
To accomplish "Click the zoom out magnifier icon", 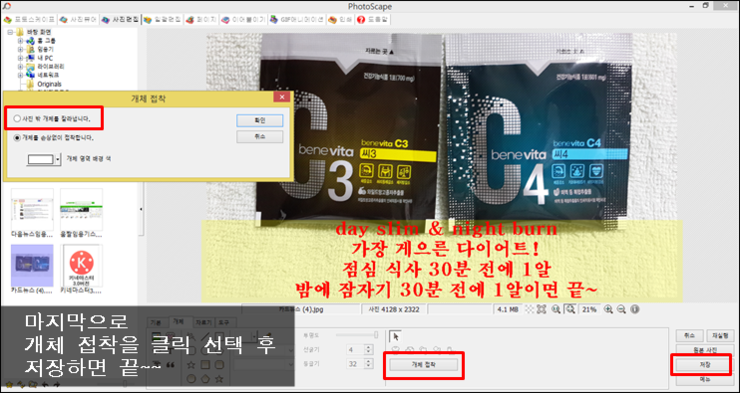I will pyautogui.click(x=622, y=309).
